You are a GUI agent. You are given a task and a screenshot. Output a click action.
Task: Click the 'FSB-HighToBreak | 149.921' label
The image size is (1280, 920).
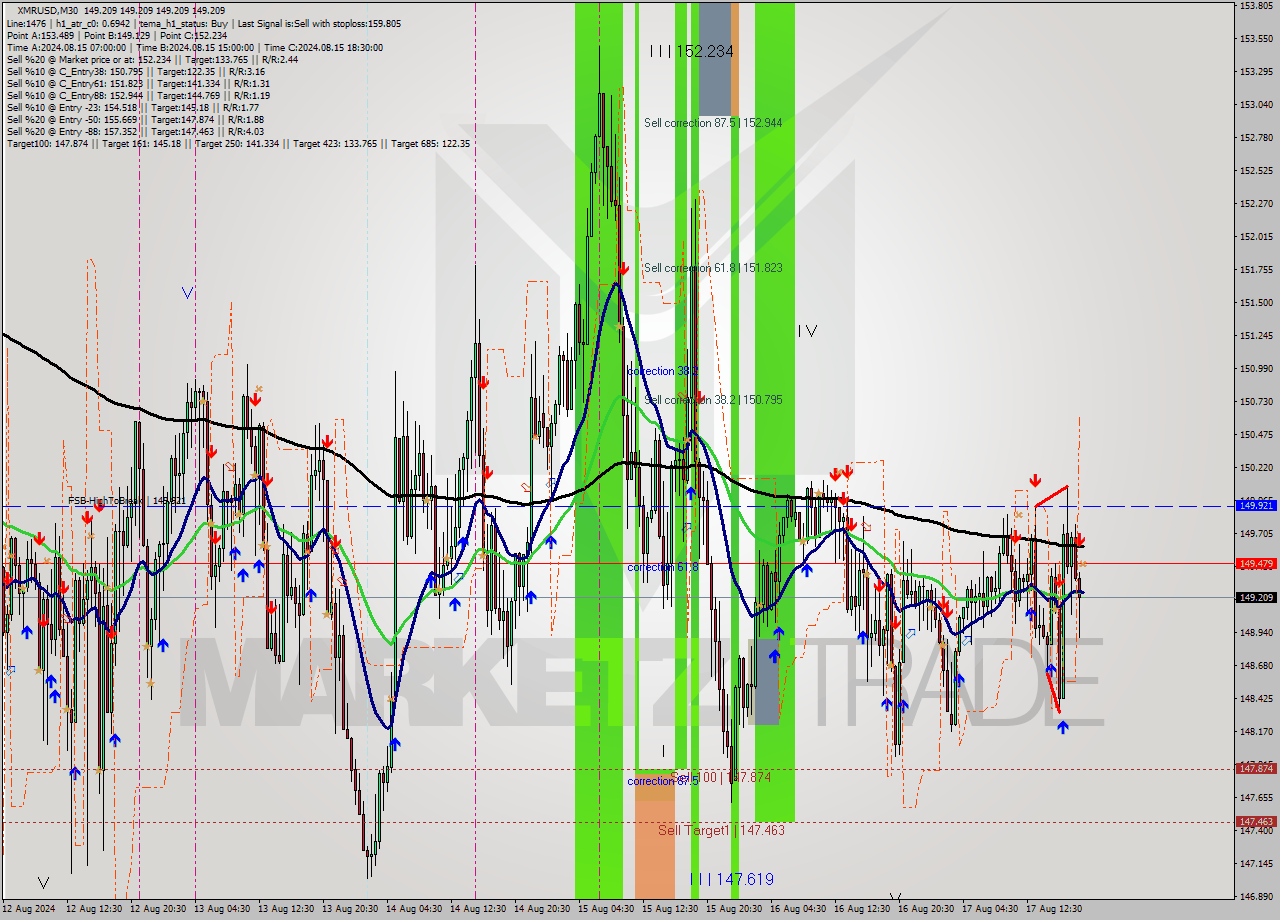pyautogui.click(x=127, y=500)
